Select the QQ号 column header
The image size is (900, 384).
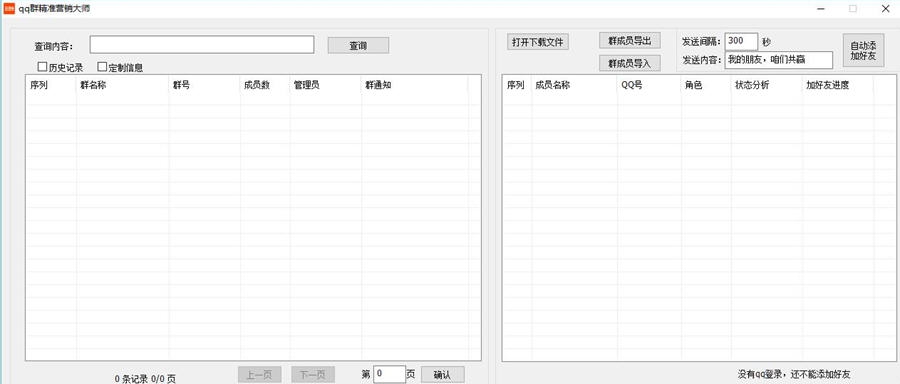tap(649, 86)
